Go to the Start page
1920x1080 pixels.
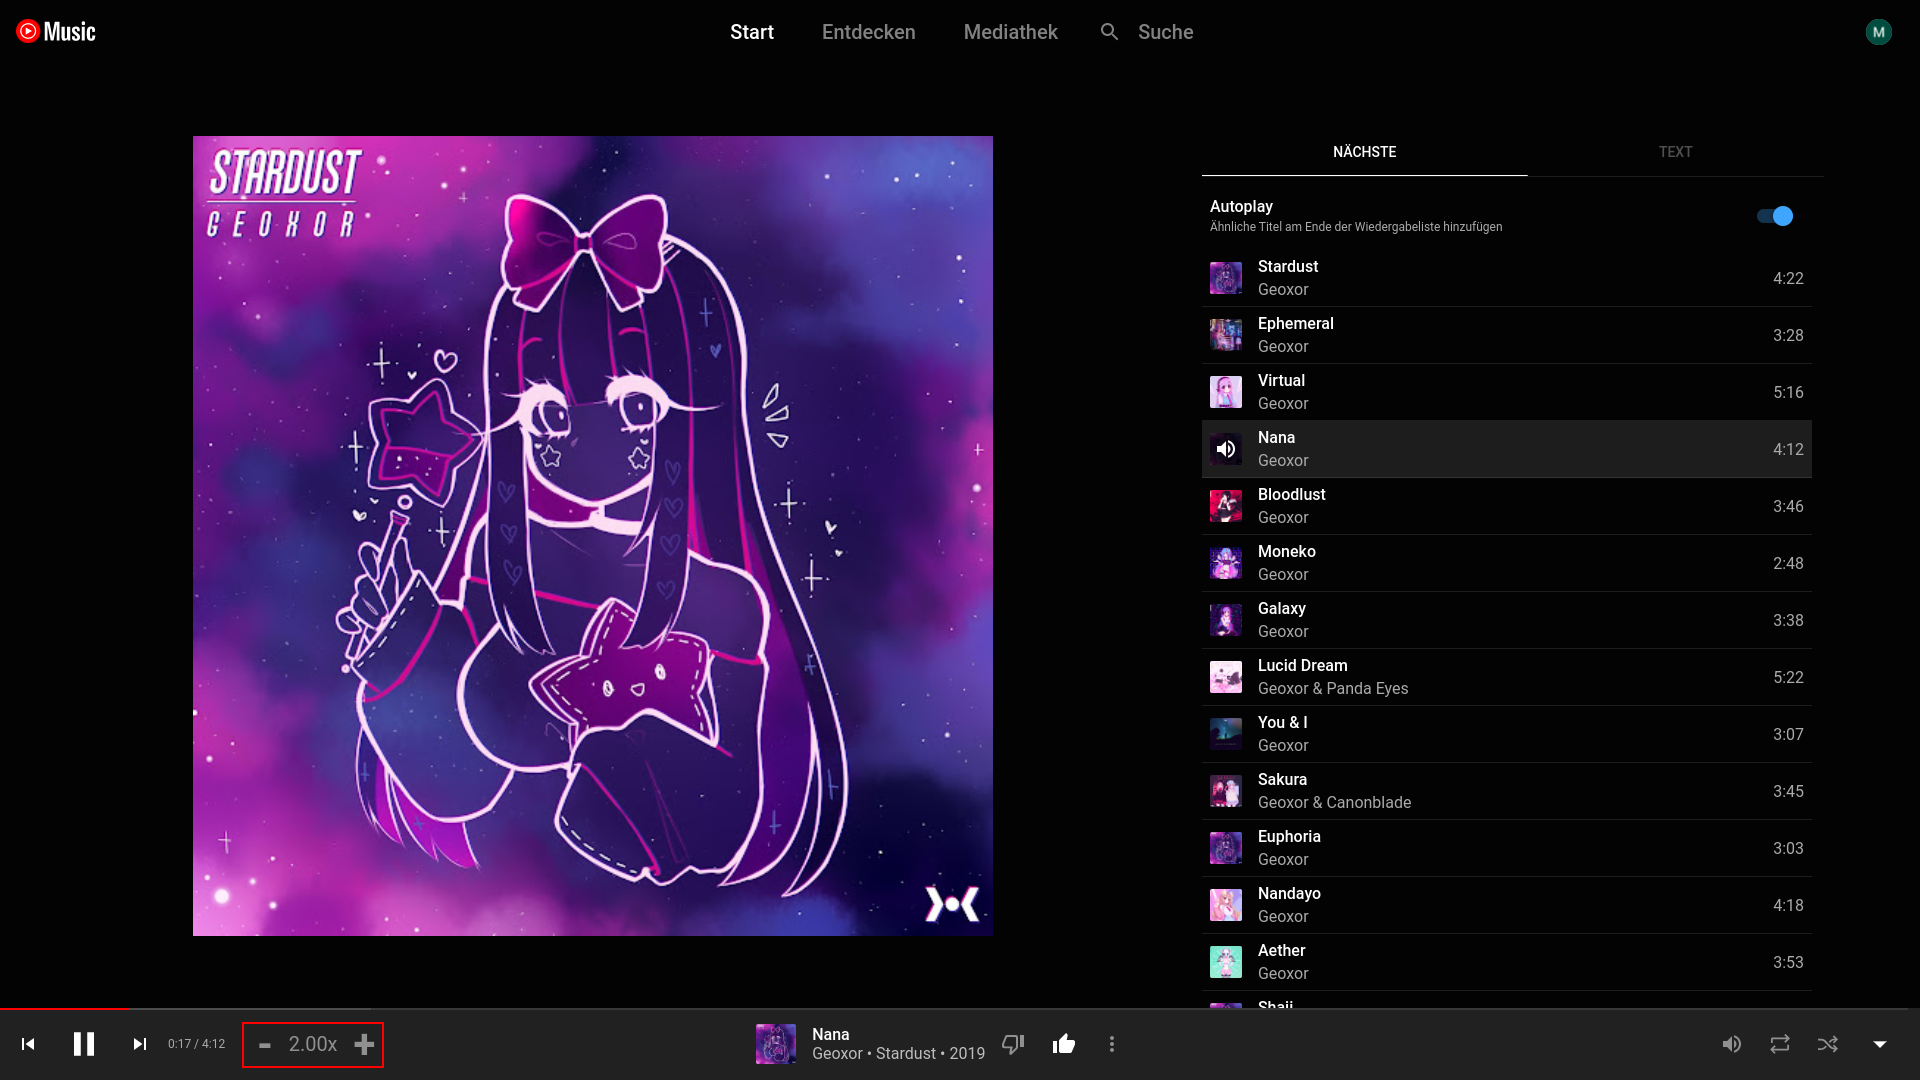click(752, 32)
